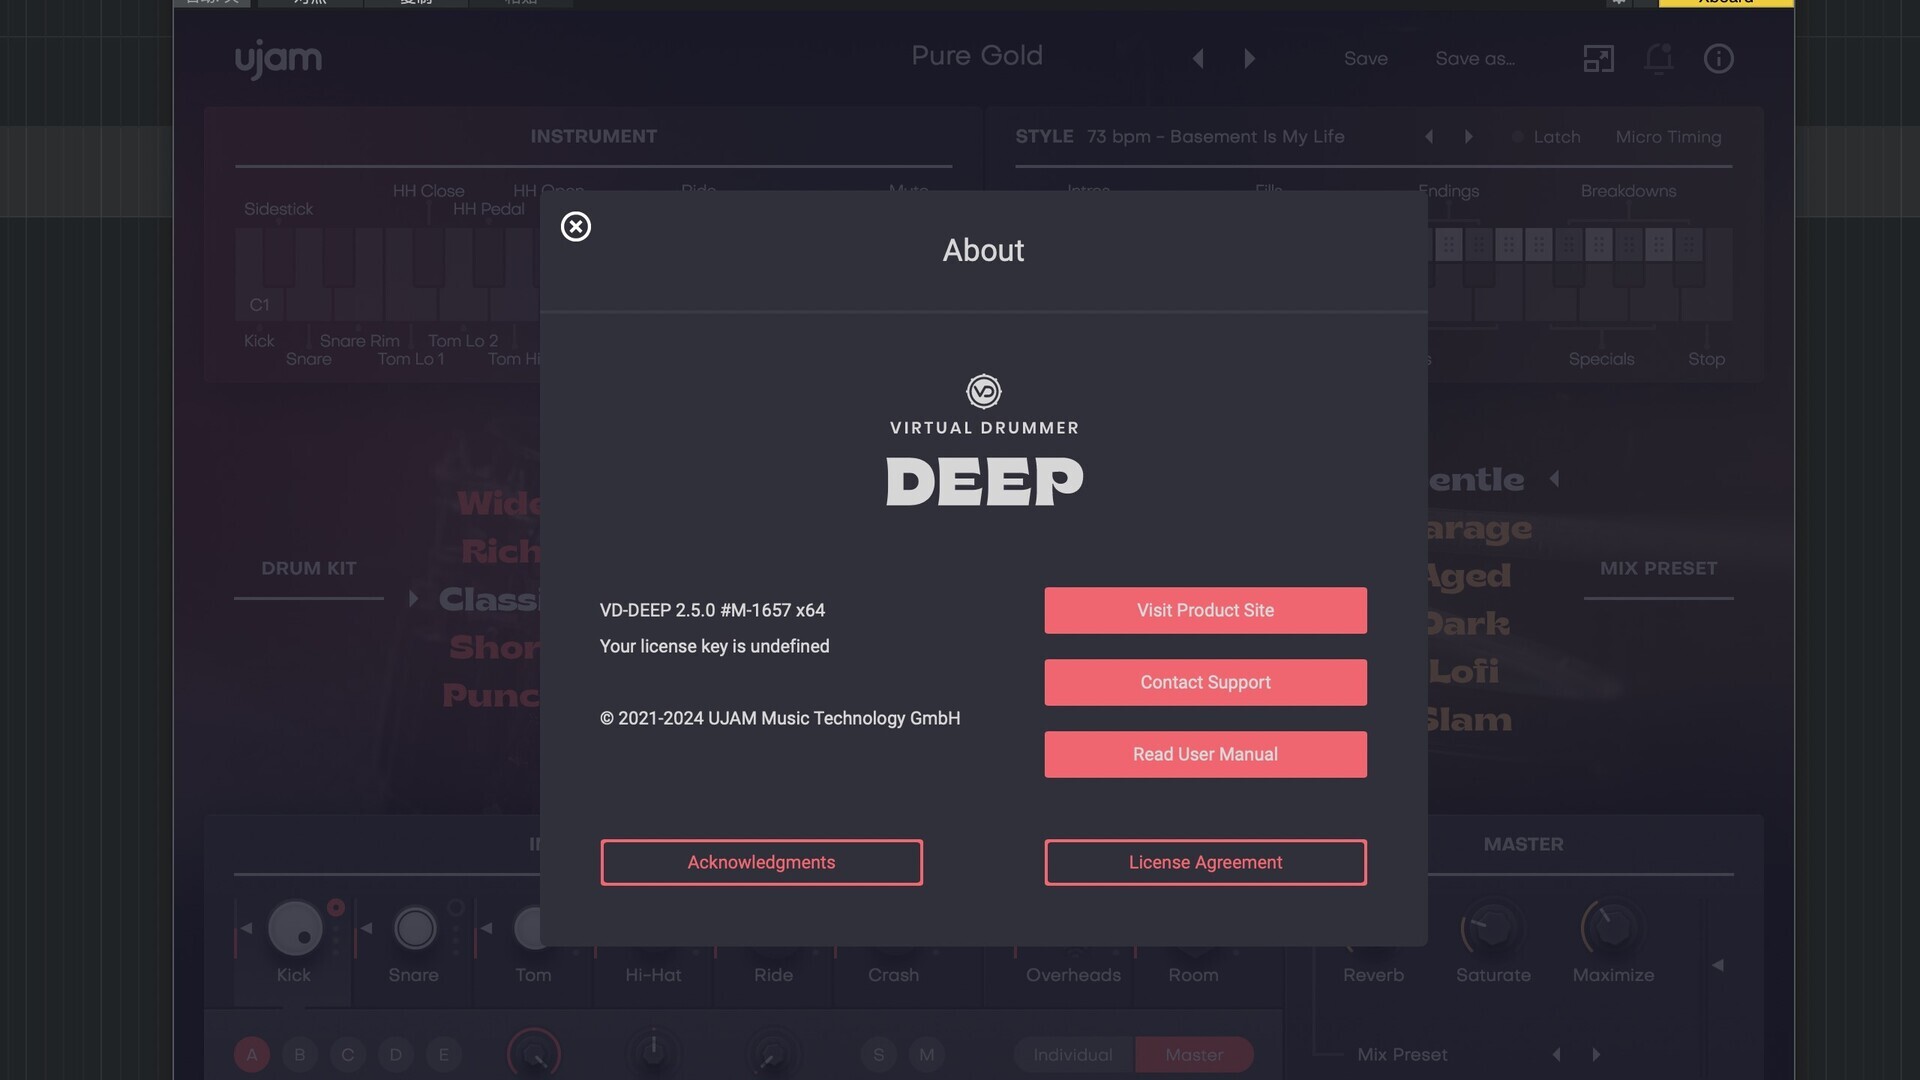This screenshot has width=1920, height=1080.
Task: Open Micro Timing settings
Action: click(1668, 137)
